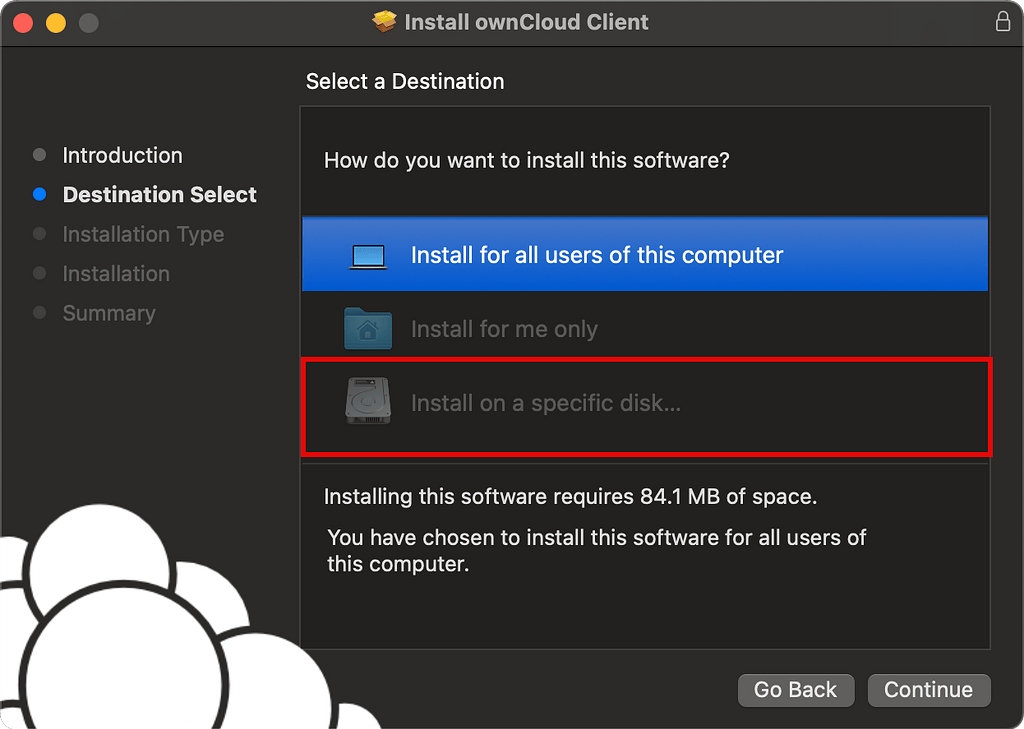Click the blue Destination Select step indicator dot
The image size is (1024, 729).
pyautogui.click(x=40, y=194)
